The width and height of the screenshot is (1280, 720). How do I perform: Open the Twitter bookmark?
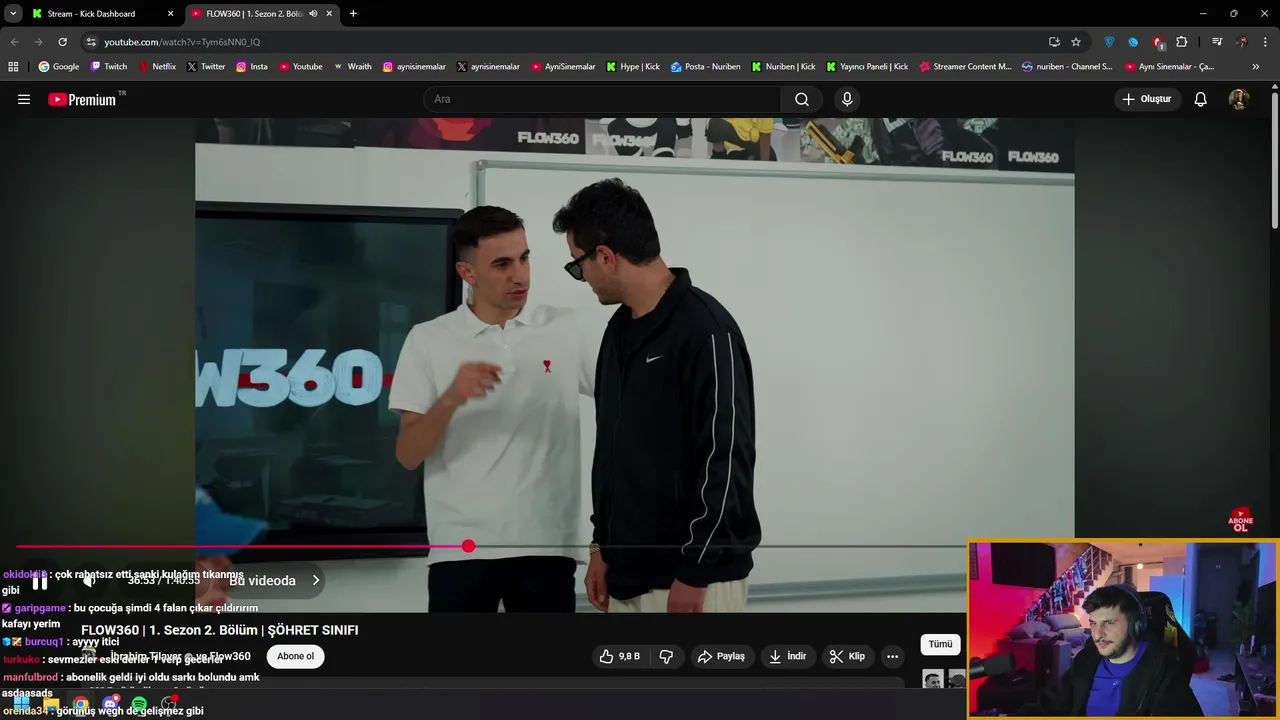pos(206,66)
